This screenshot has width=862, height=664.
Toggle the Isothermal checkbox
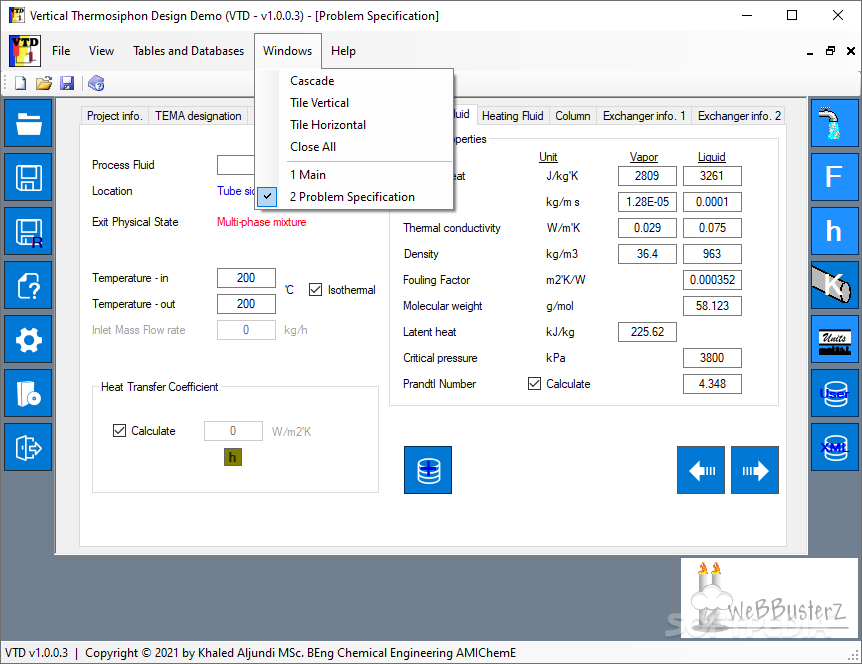pyautogui.click(x=315, y=290)
